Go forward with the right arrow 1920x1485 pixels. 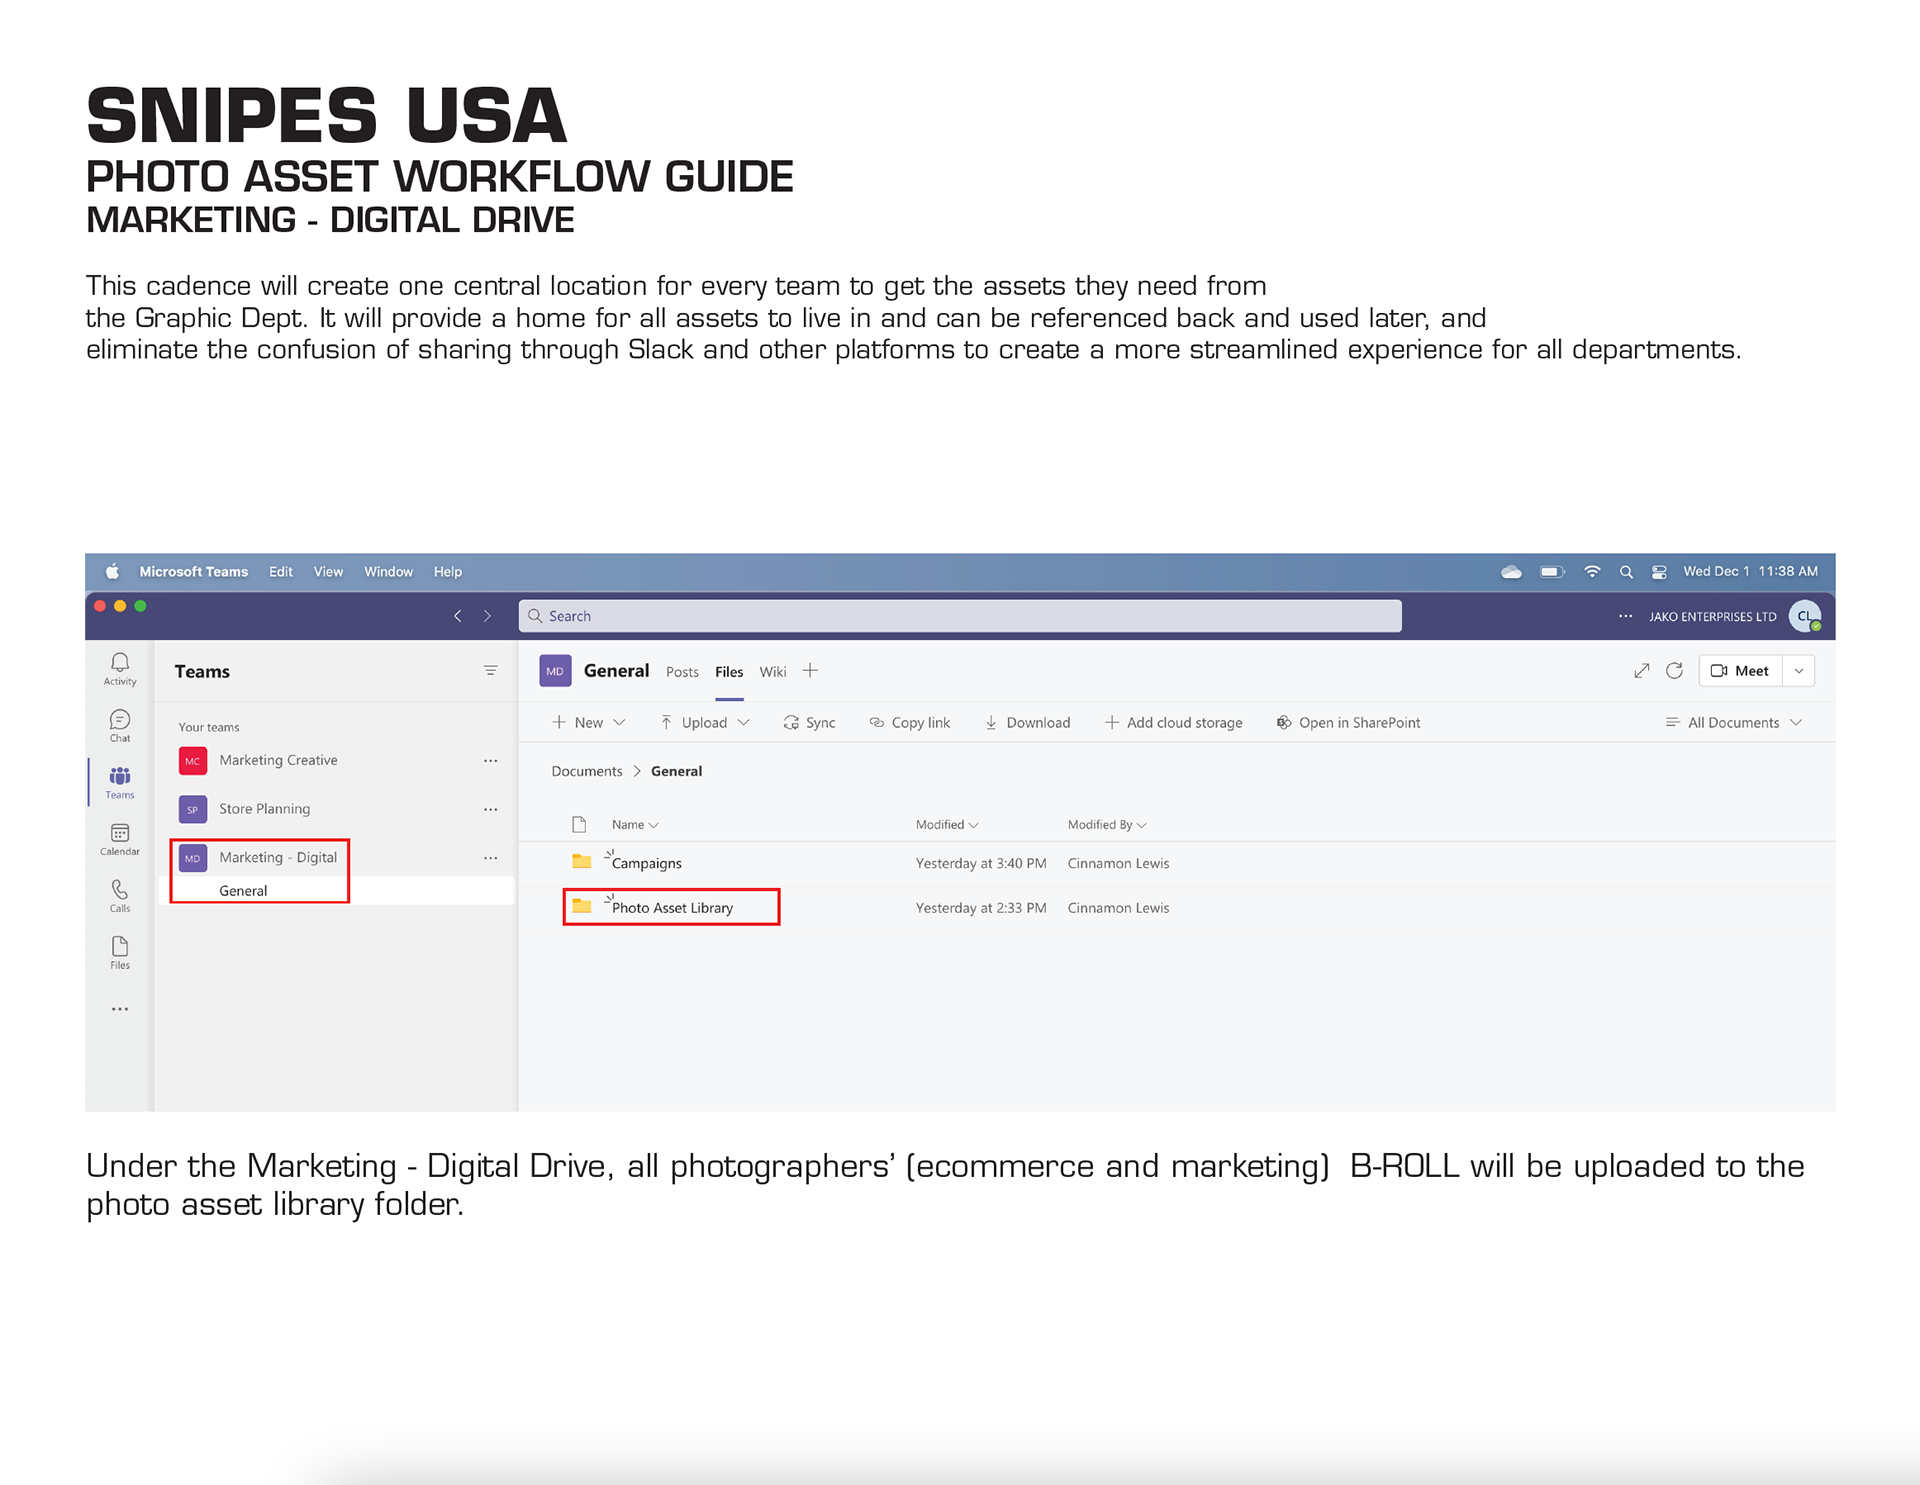[x=487, y=616]
